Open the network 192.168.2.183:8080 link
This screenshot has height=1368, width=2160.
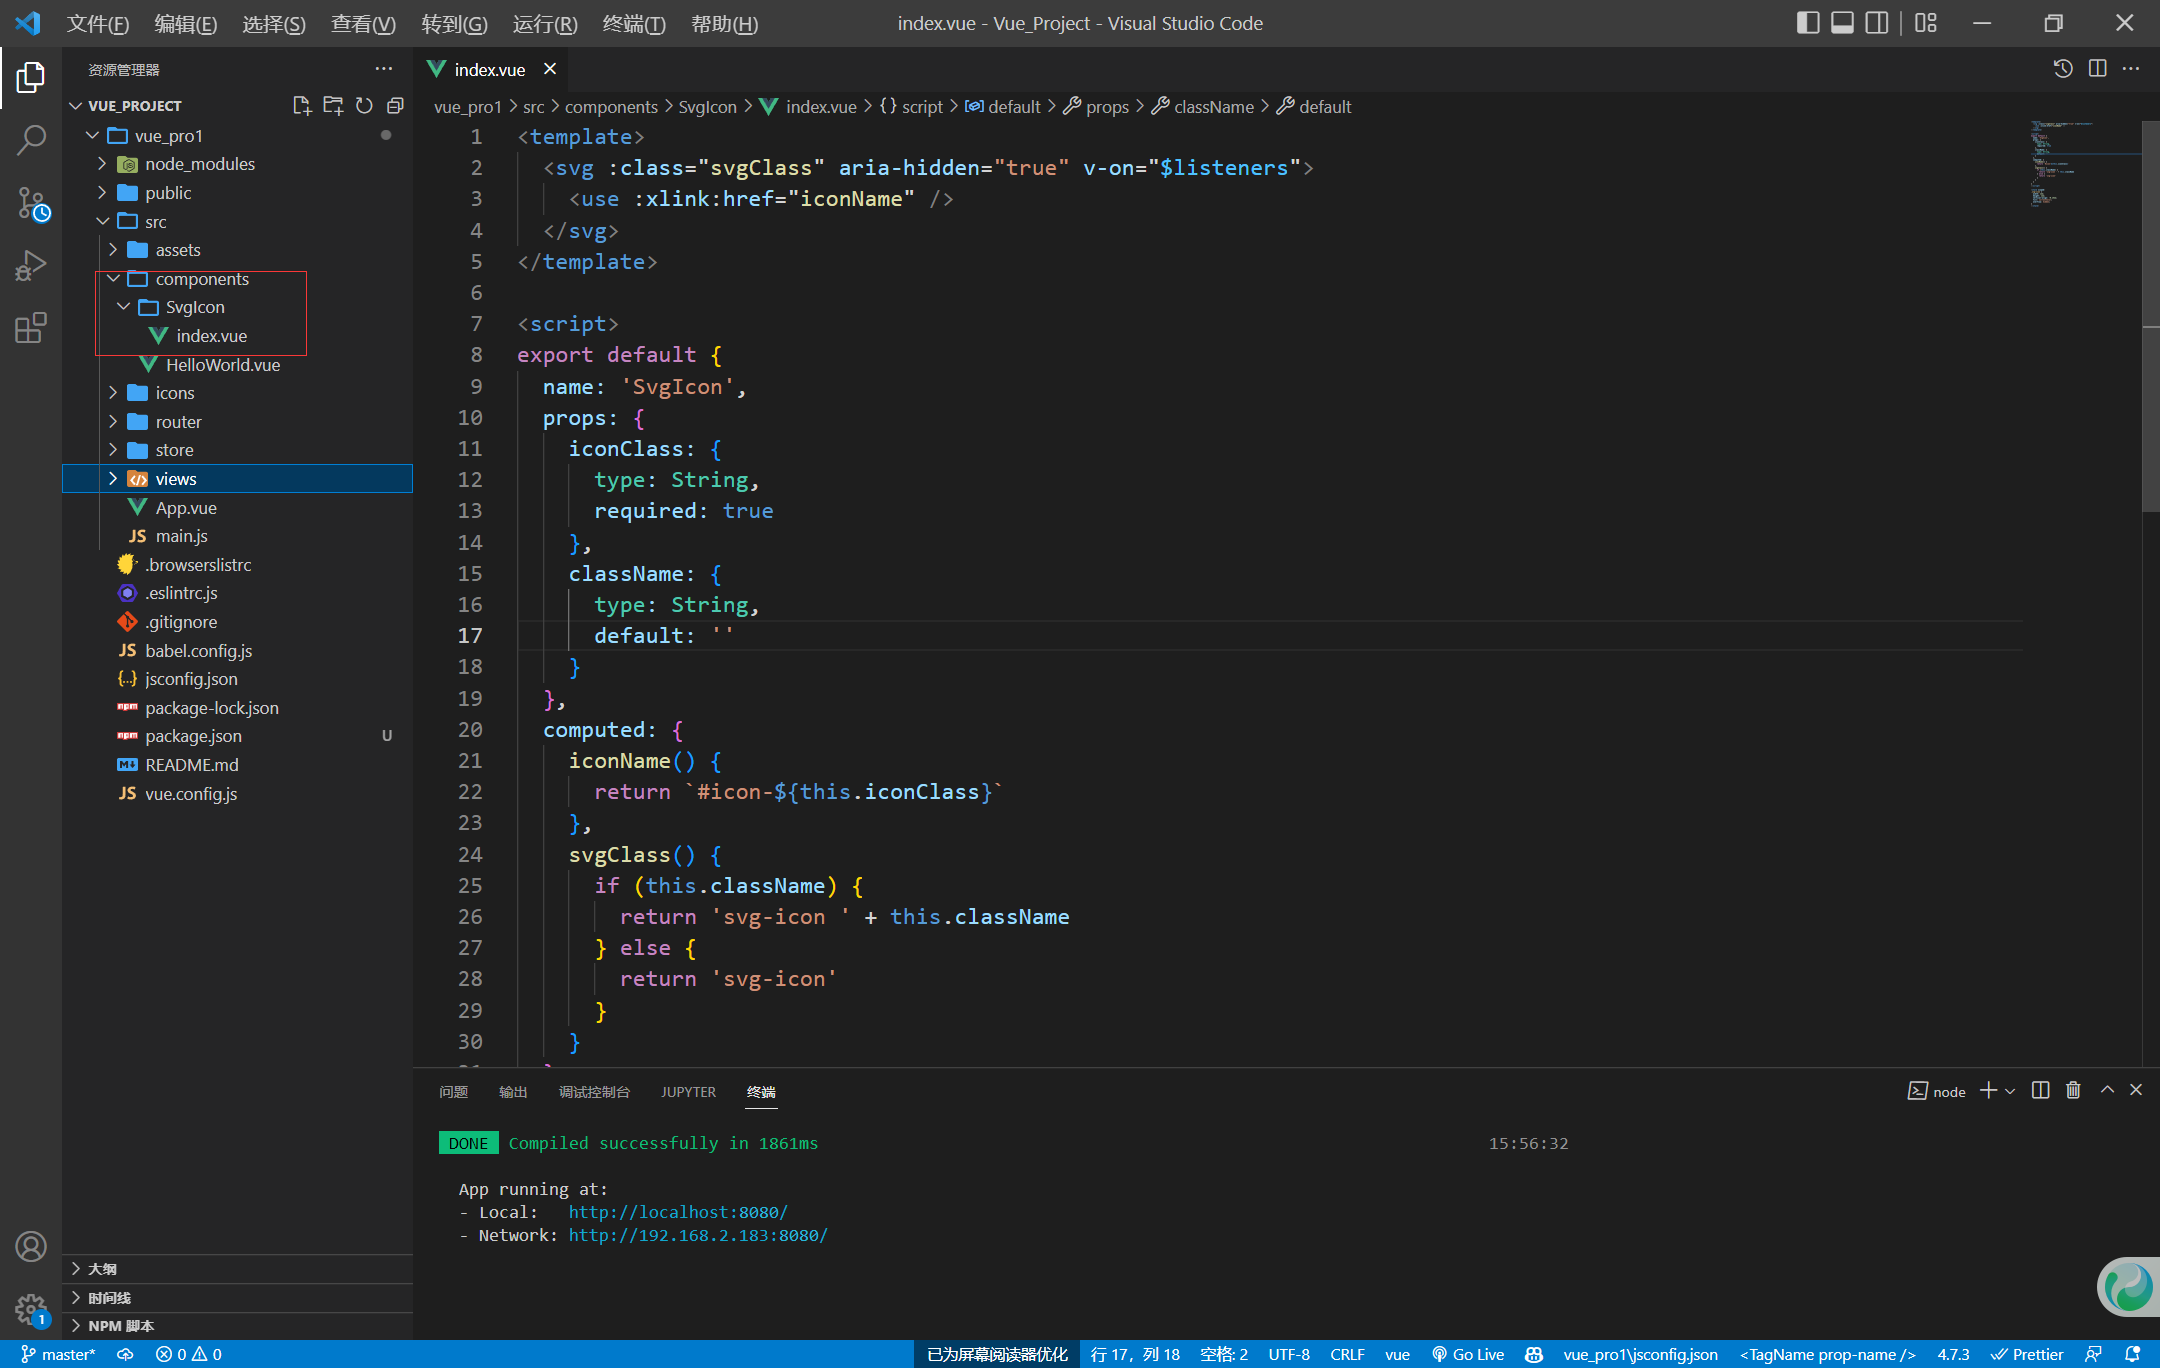tap(698, 1235)
